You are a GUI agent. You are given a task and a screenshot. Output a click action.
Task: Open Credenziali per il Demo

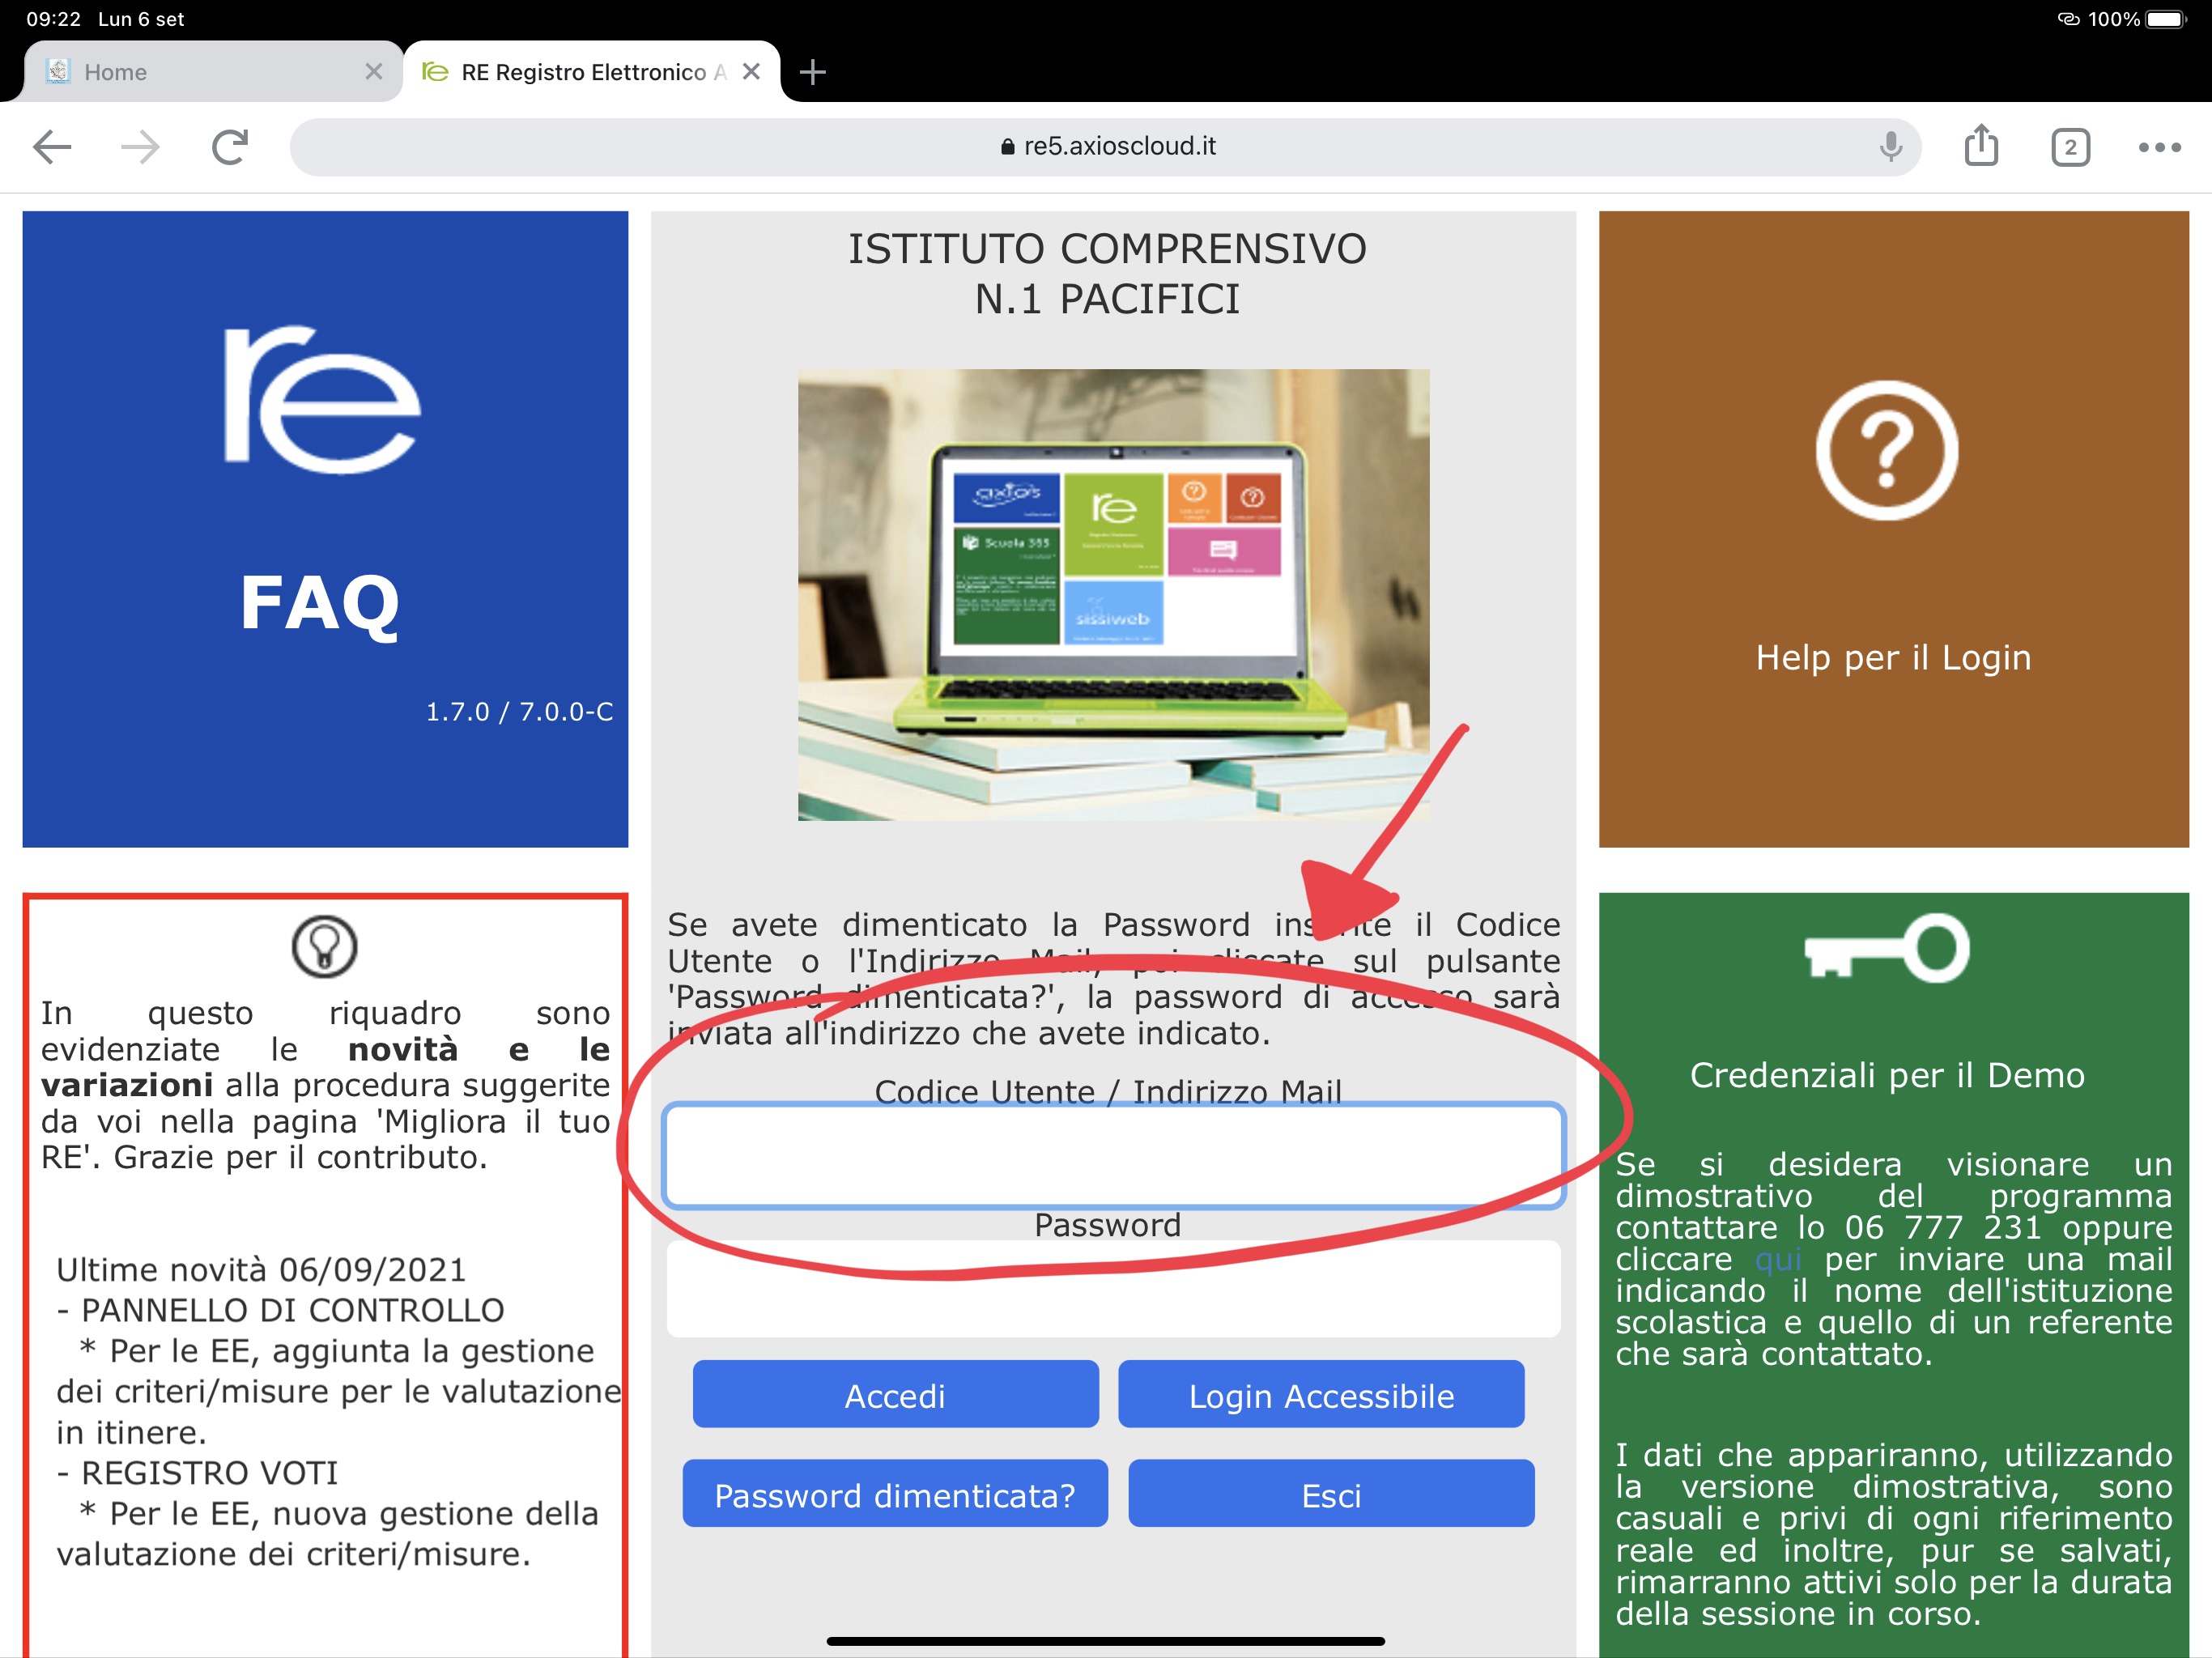[x=1887, y=1075]
